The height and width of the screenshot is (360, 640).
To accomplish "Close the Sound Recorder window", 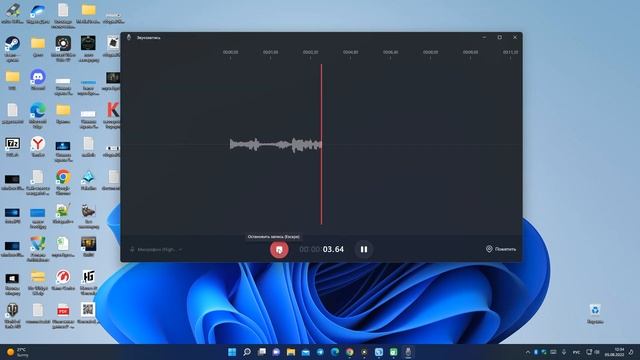I will coord(515,37).
